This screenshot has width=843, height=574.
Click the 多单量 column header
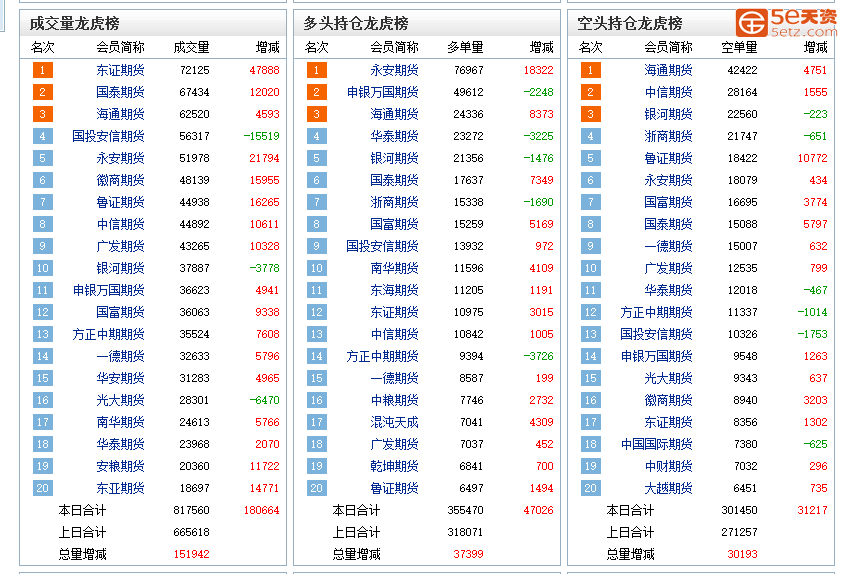click(466, 48)
